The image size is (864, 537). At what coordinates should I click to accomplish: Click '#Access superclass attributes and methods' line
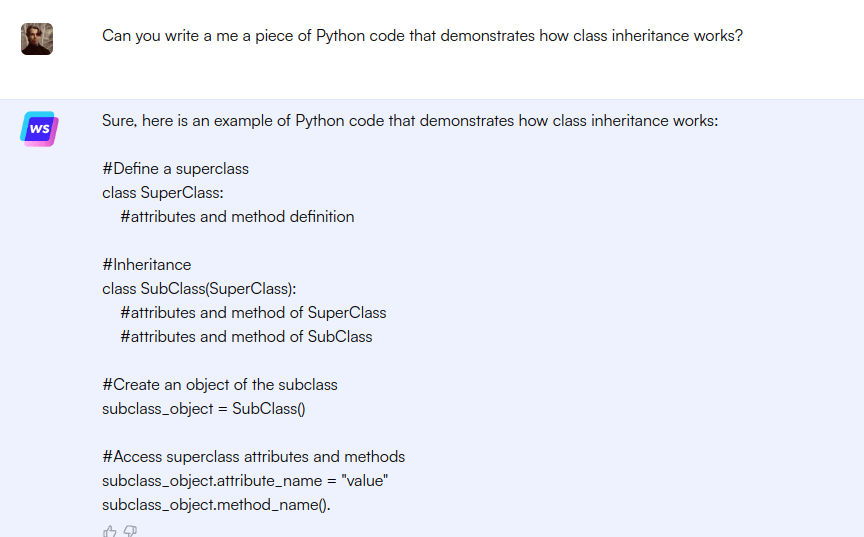[x=253, y=457]
